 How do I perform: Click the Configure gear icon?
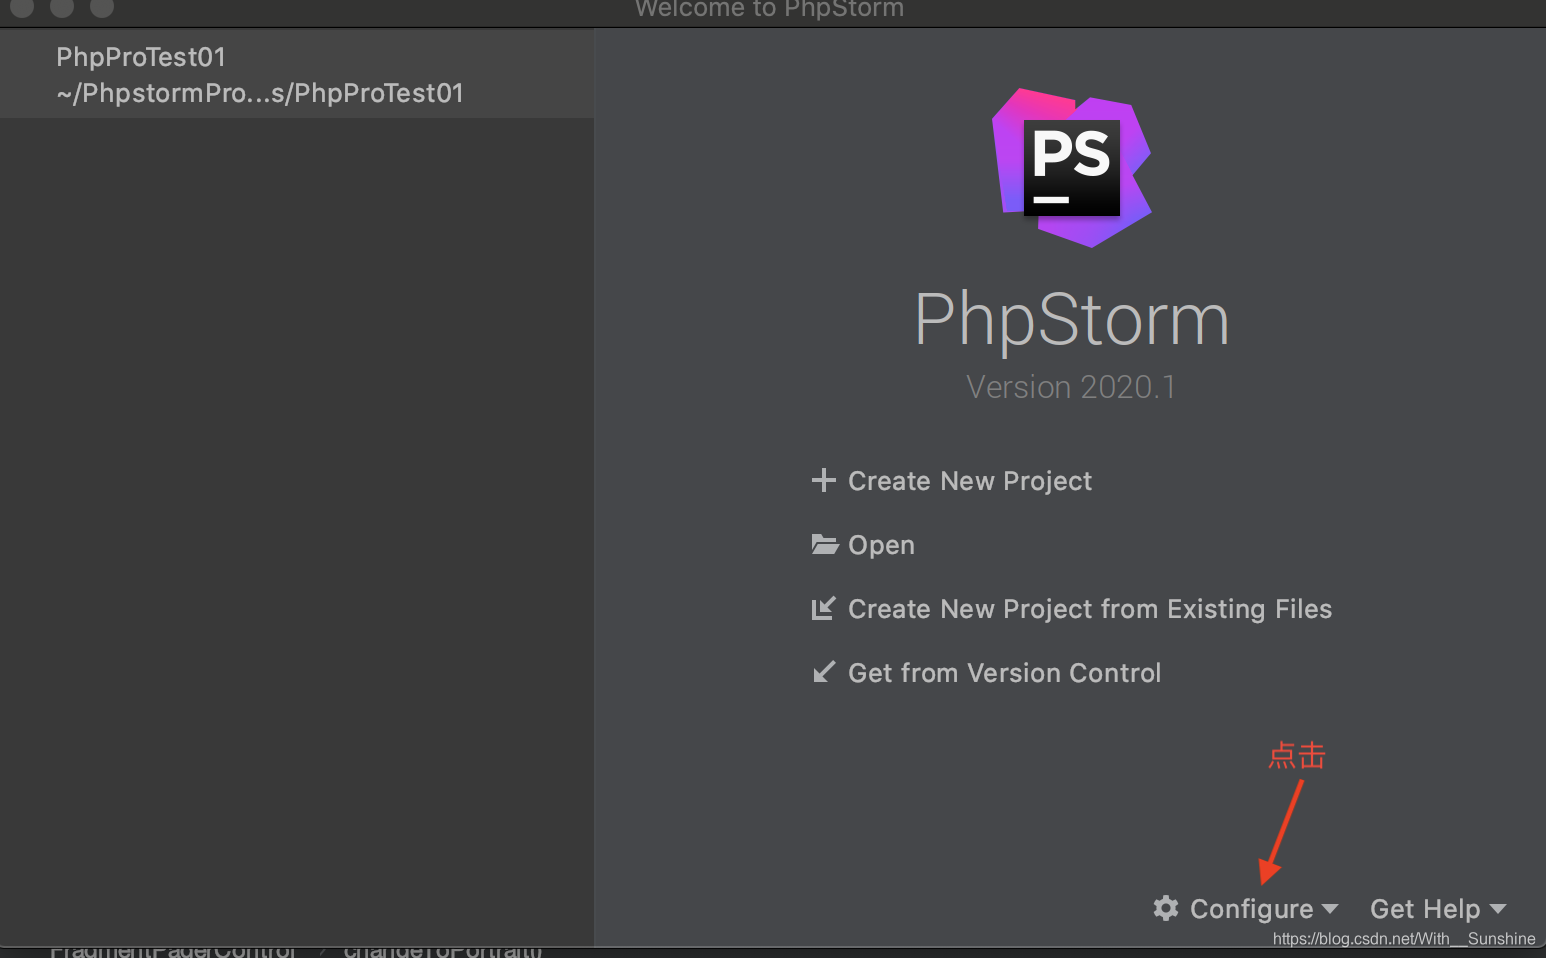(1165, 908)
